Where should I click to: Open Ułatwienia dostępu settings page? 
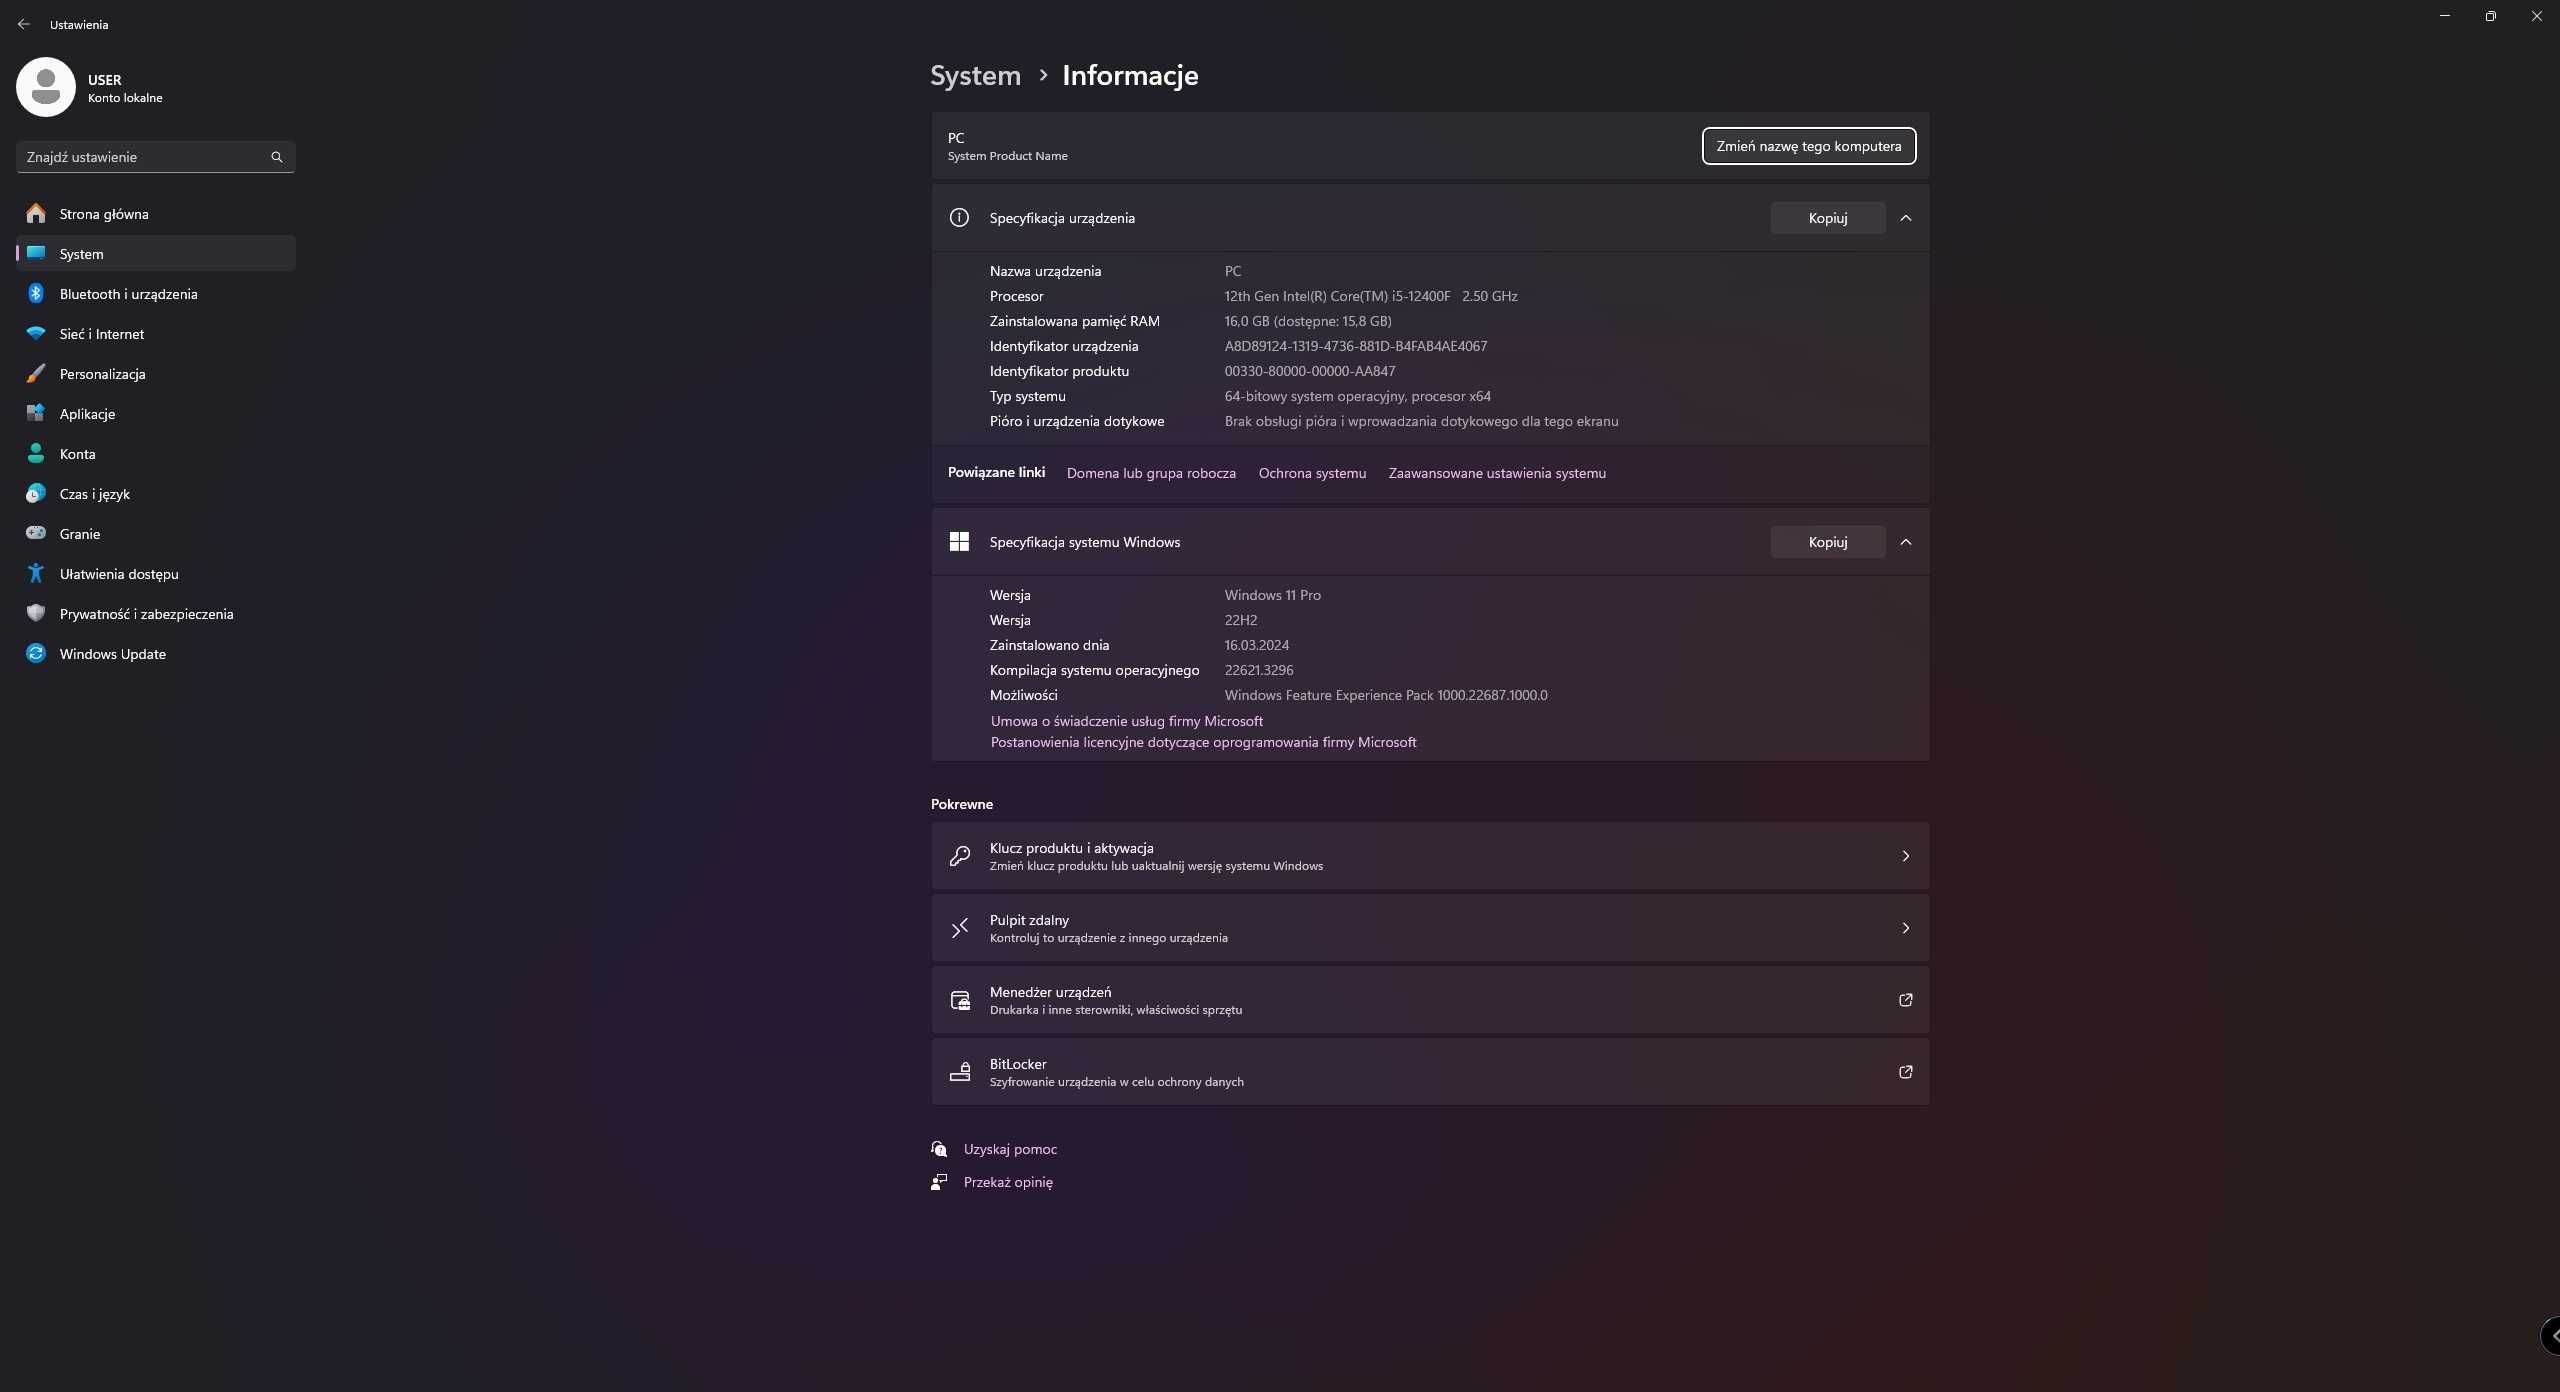pos(156,573)
